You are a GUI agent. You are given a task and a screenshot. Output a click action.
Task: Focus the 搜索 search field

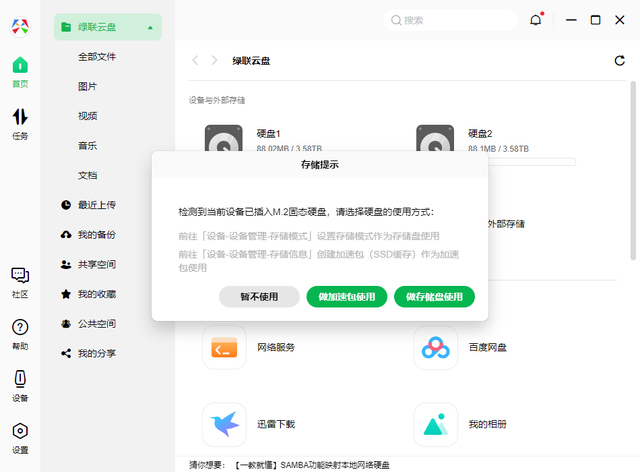pyautogui.click(x=450, y=20)
